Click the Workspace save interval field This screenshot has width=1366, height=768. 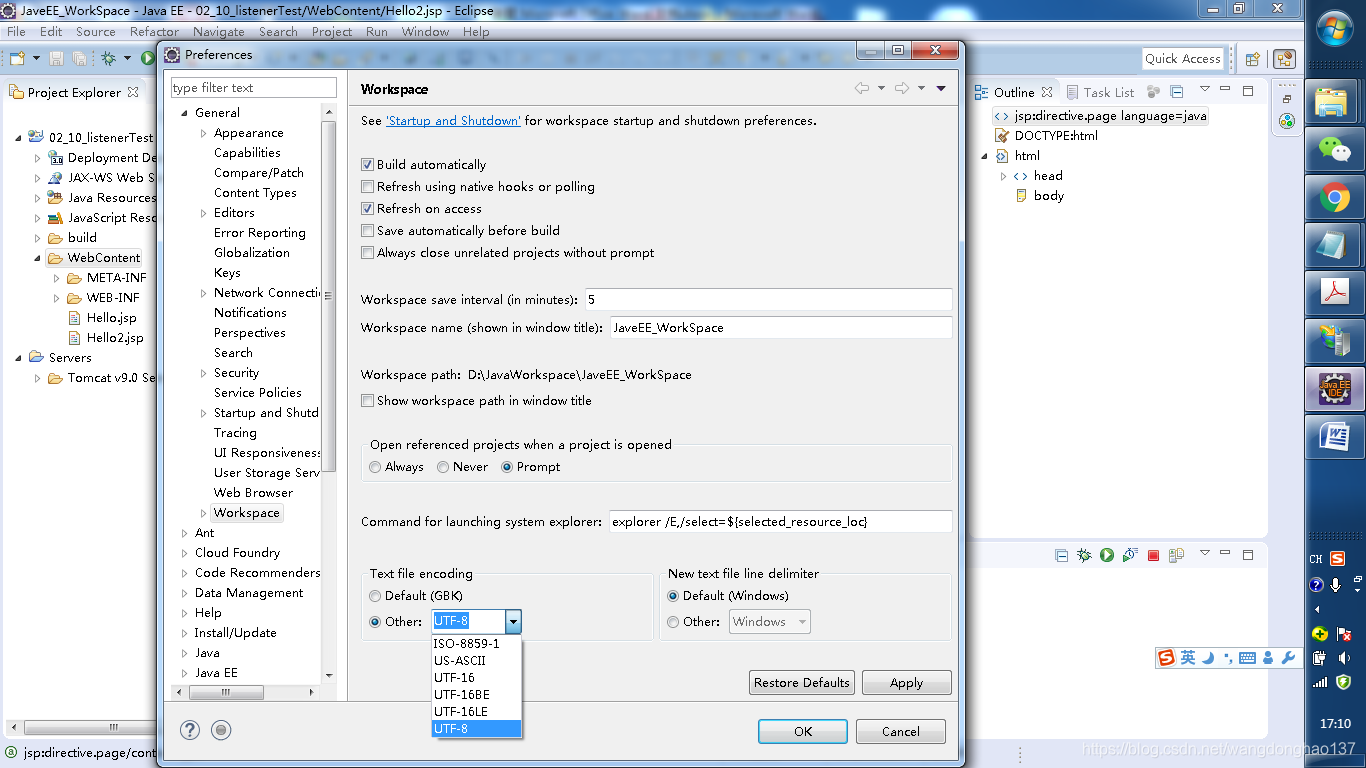[768, 300]
